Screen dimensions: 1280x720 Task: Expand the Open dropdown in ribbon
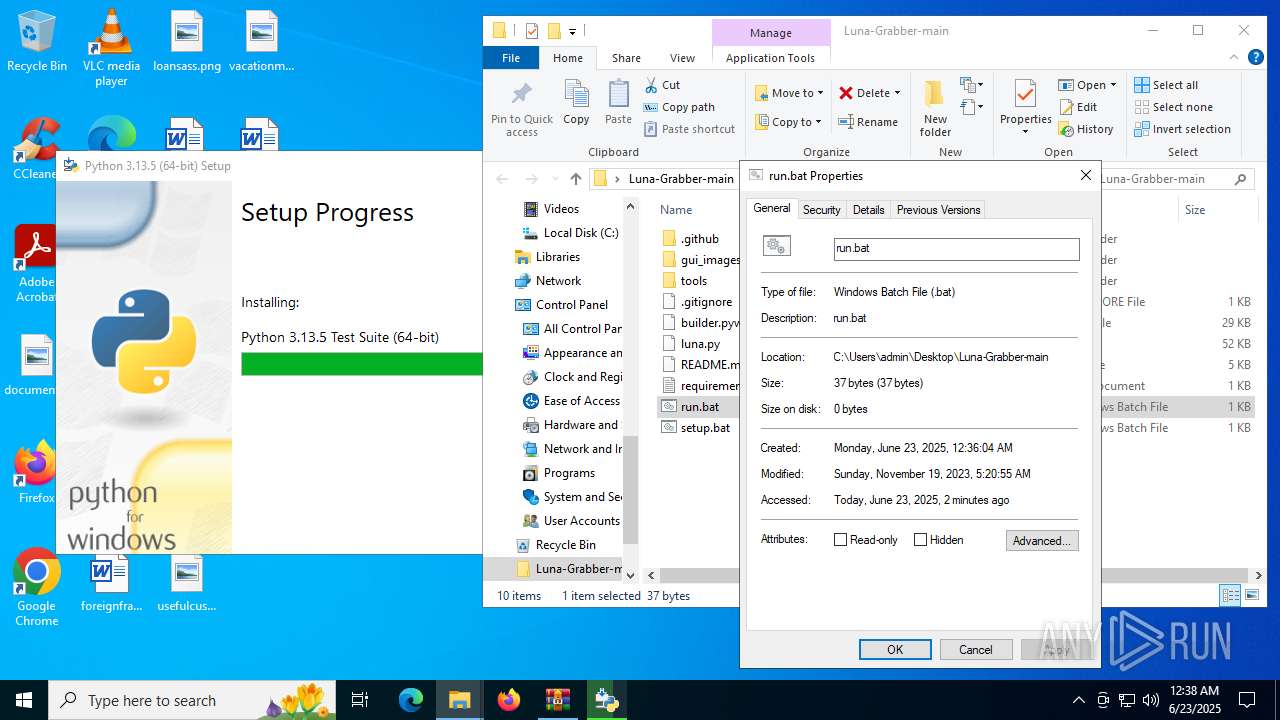[x=1114, y=85]
